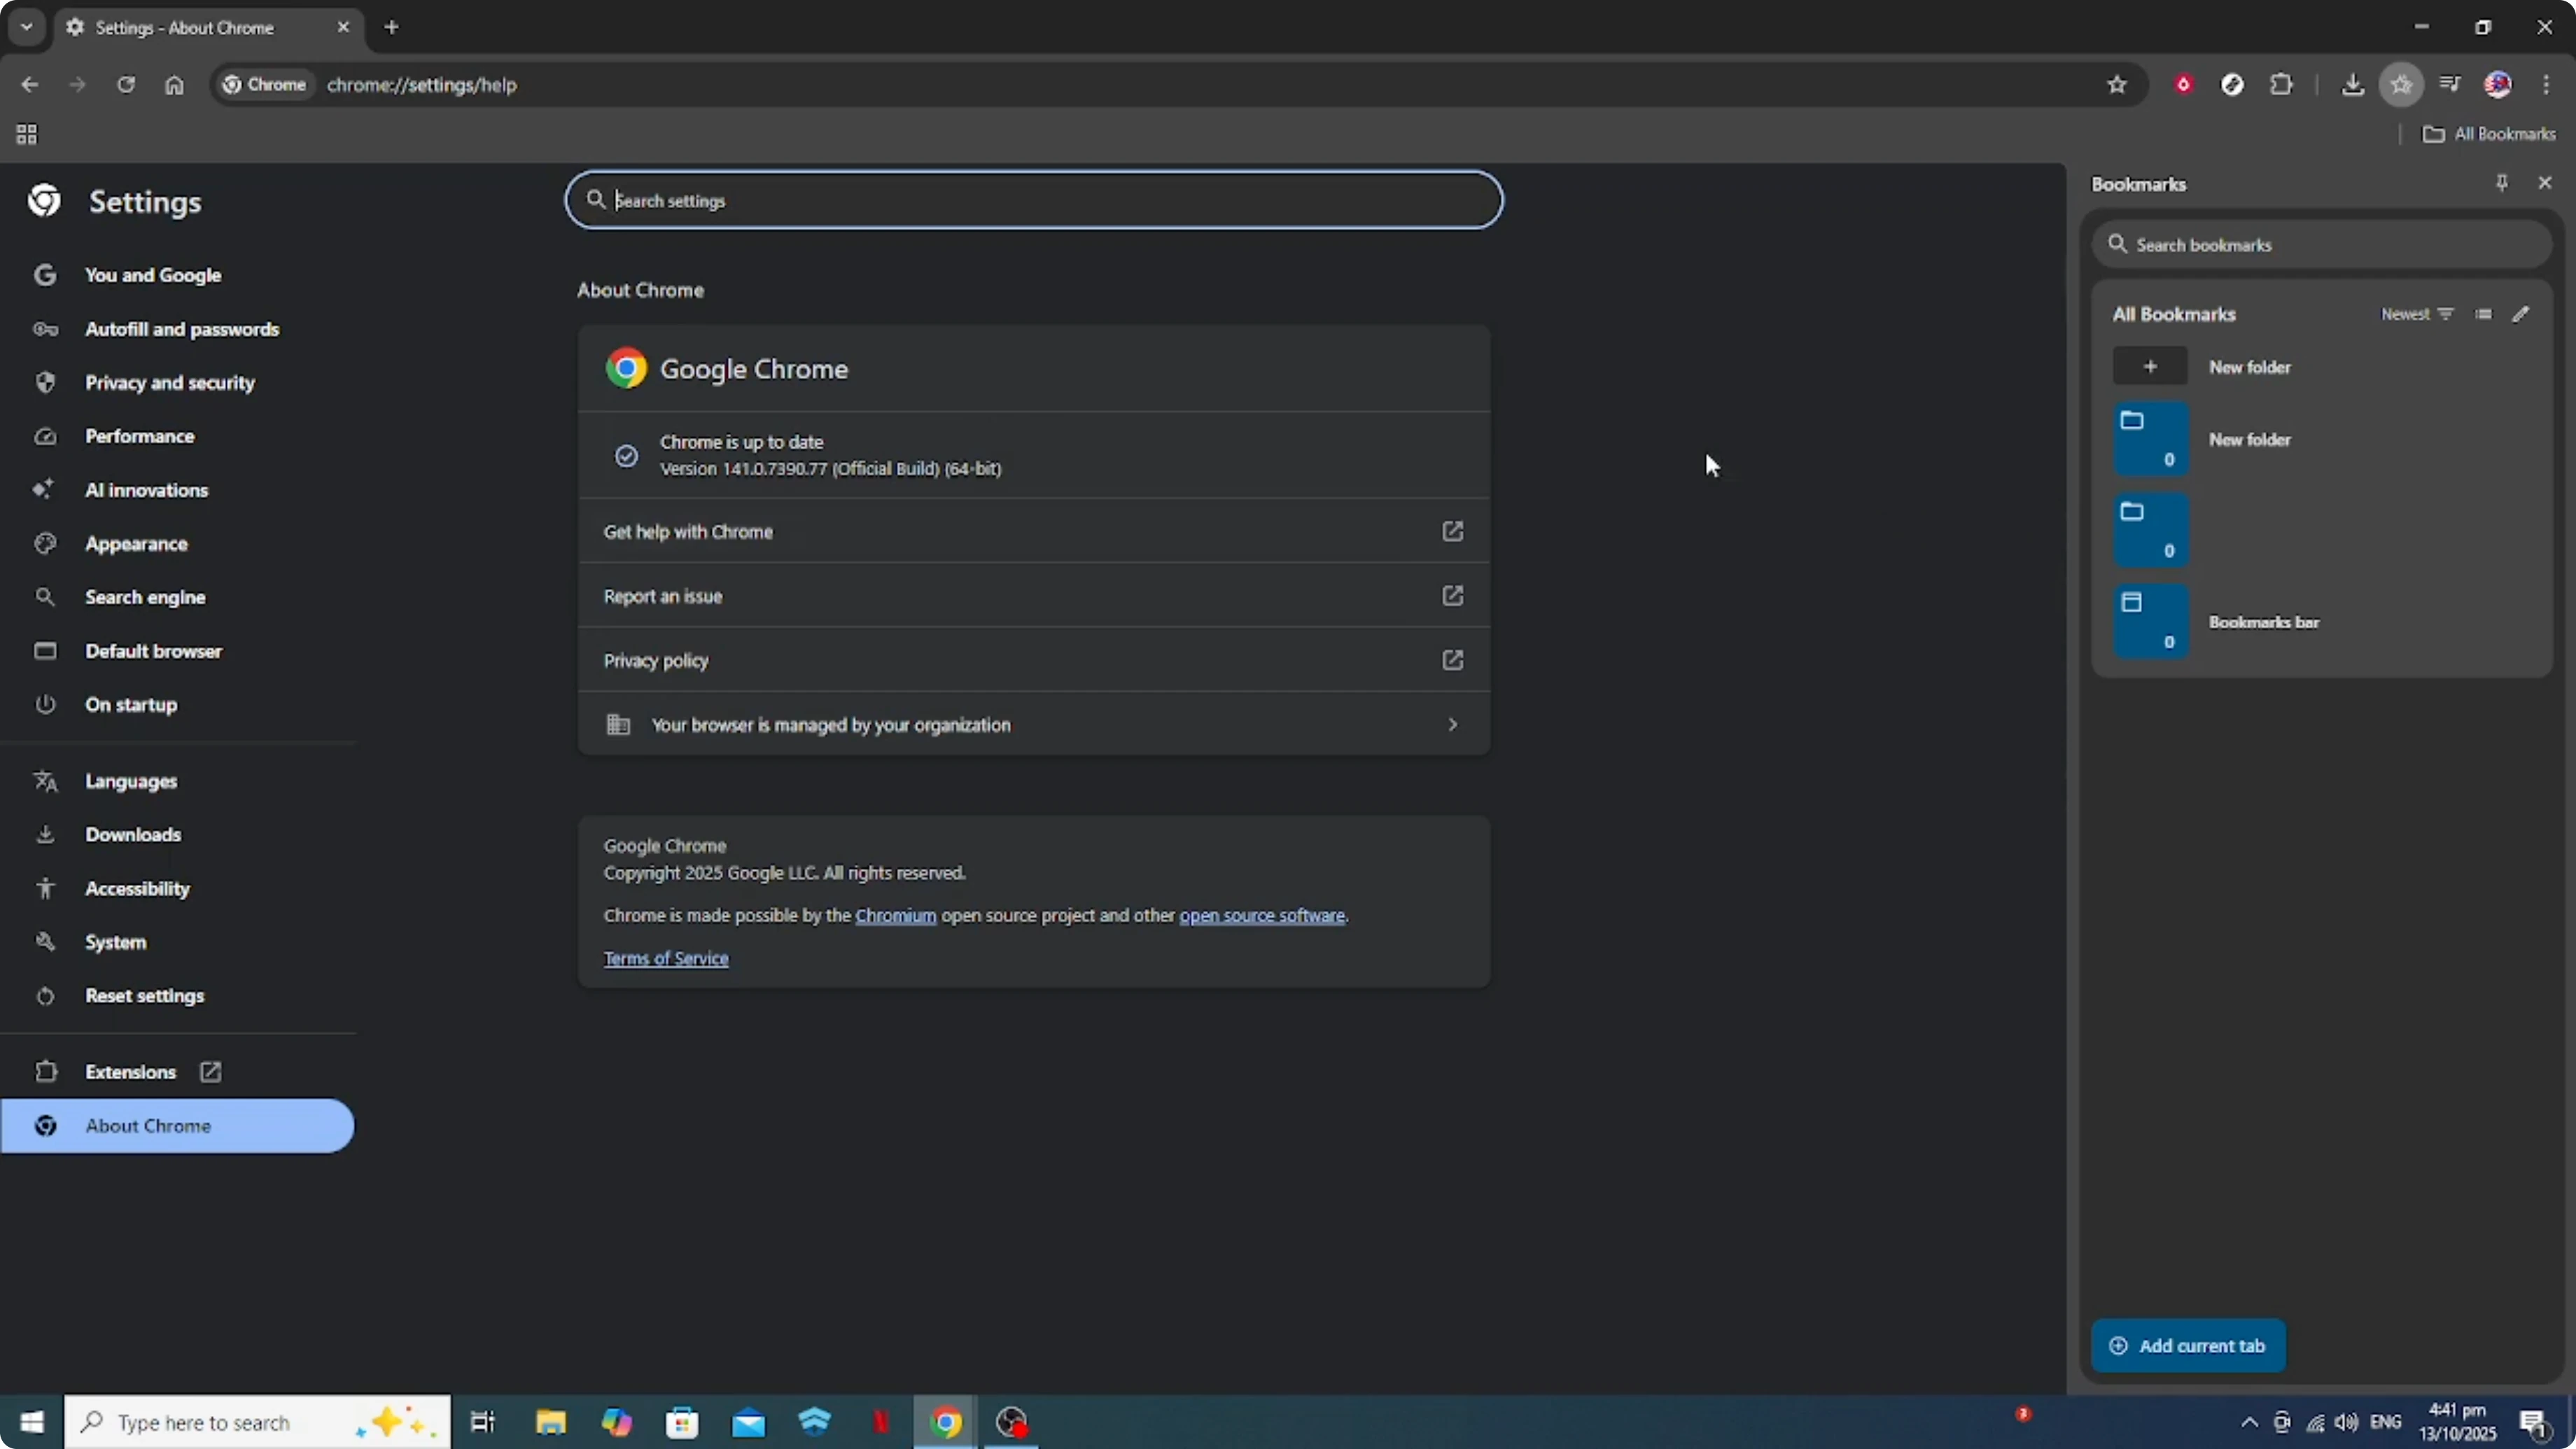Image resolution: width=2576 pixels, height=1449 pixels.
Task: Open AI innovations settings
Action: click(146, 490)
